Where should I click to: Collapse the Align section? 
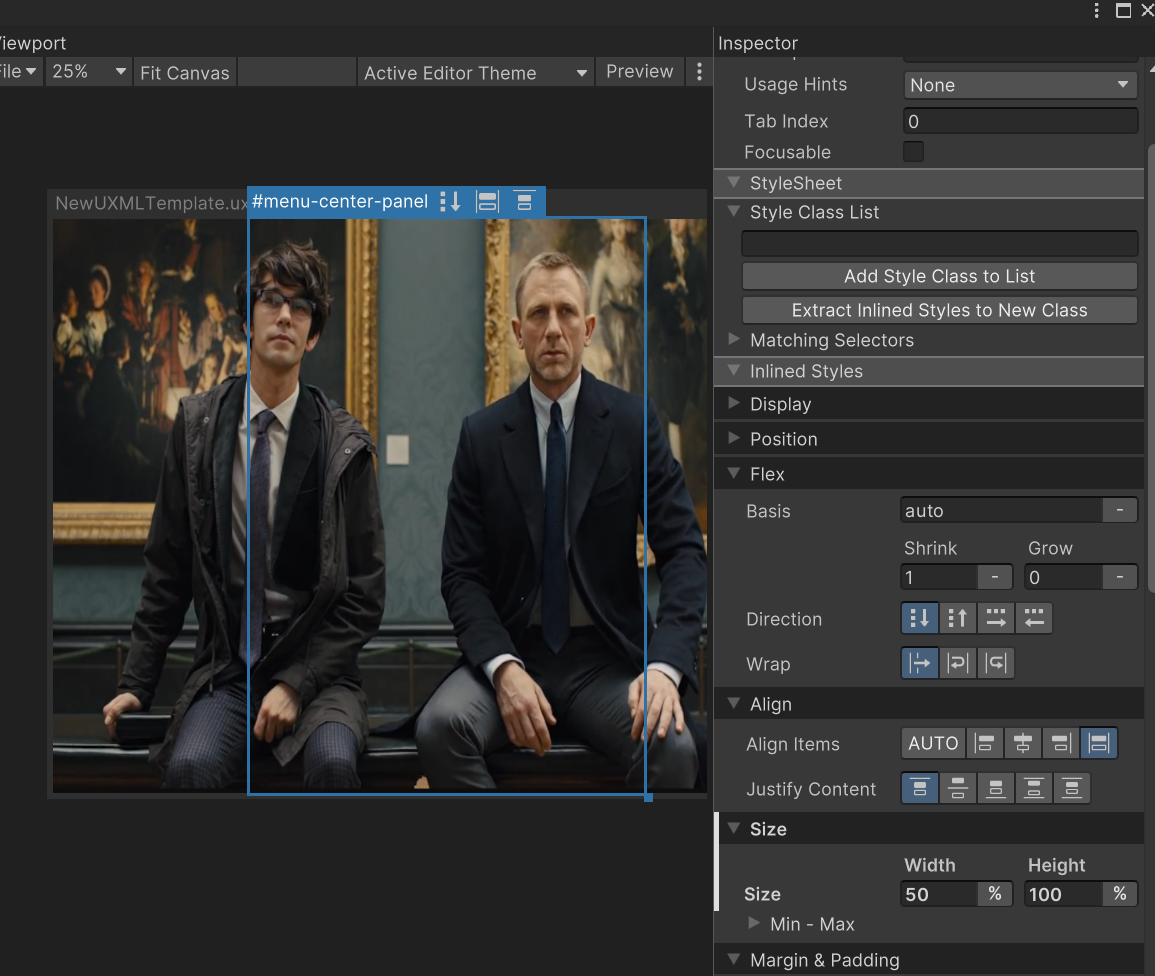point(734,703)
